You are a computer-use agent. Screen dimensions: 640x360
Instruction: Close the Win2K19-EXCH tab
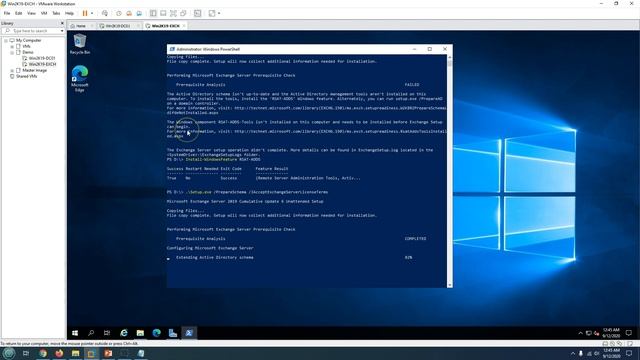coord(184,26)
